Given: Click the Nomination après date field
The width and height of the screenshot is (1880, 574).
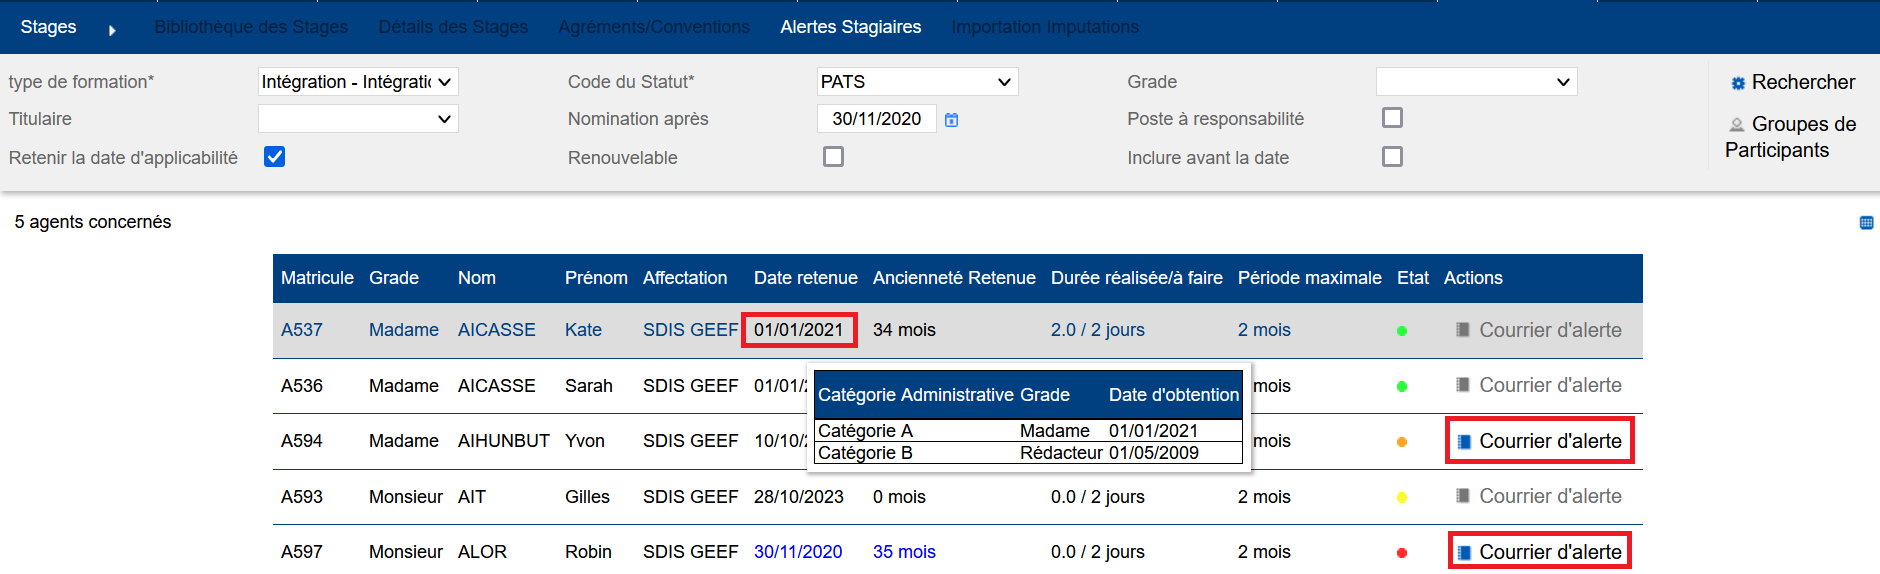Looking at the screenshot, I should (876, 119).
